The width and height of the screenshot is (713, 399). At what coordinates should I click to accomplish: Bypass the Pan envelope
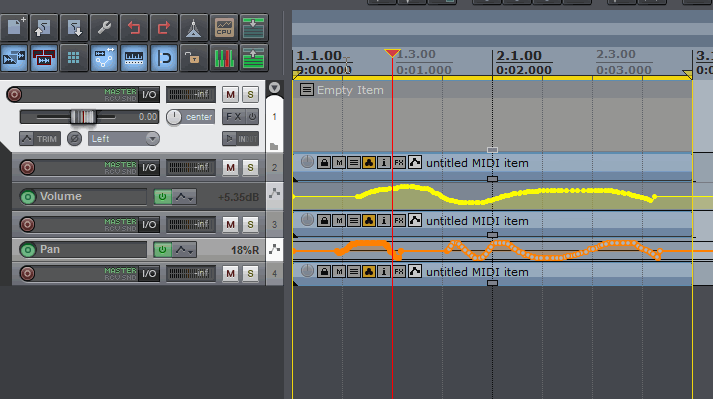click(x=162, y=250)
